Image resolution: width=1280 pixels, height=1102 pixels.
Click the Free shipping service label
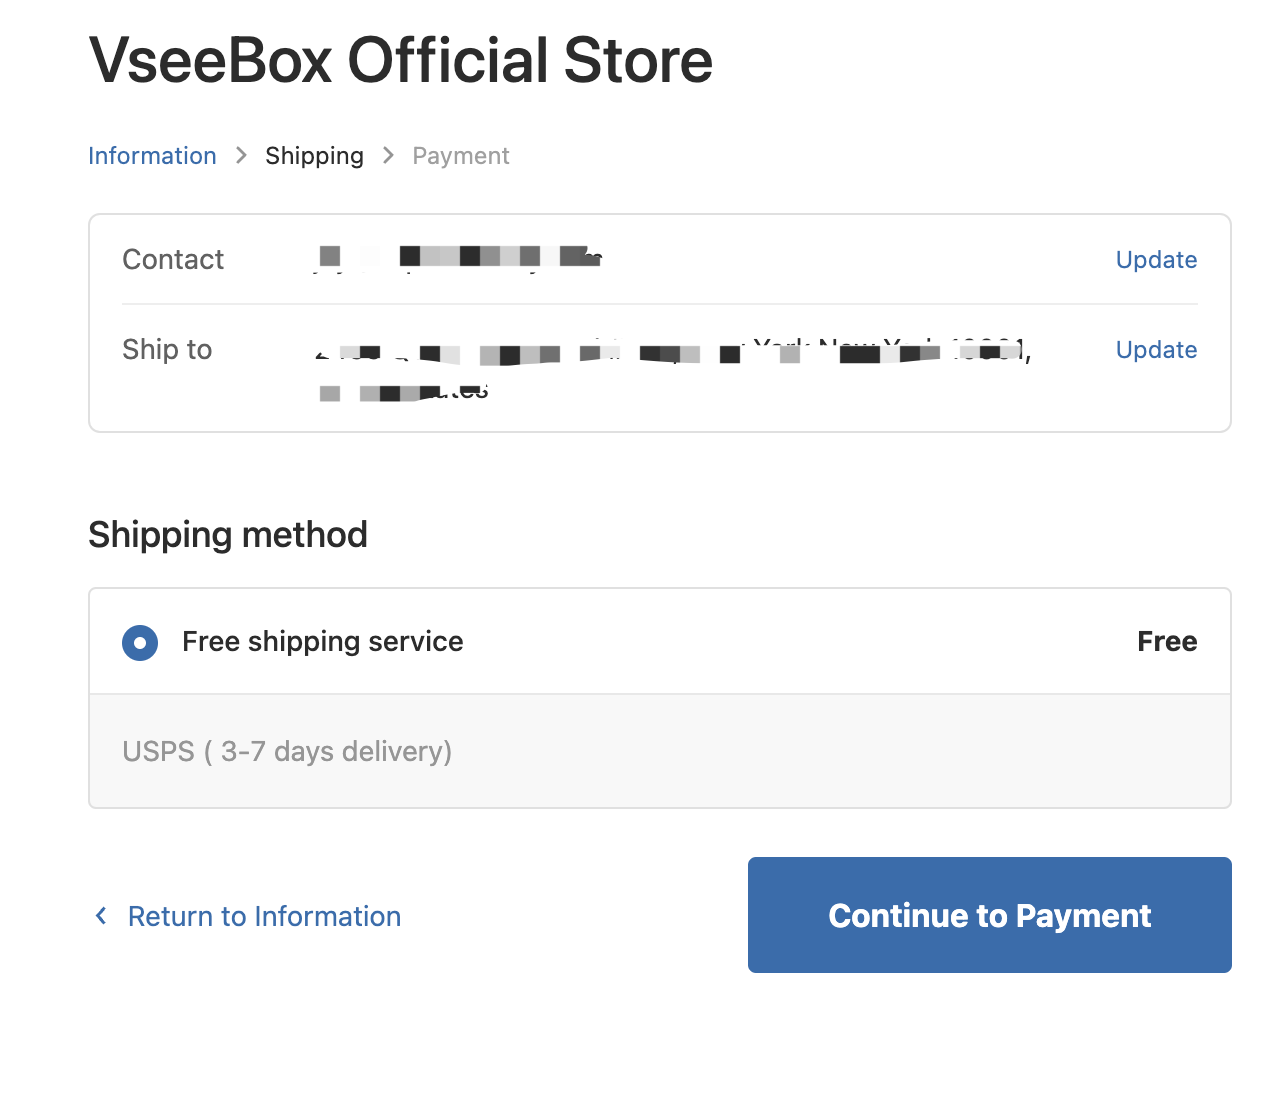point(322,642)
